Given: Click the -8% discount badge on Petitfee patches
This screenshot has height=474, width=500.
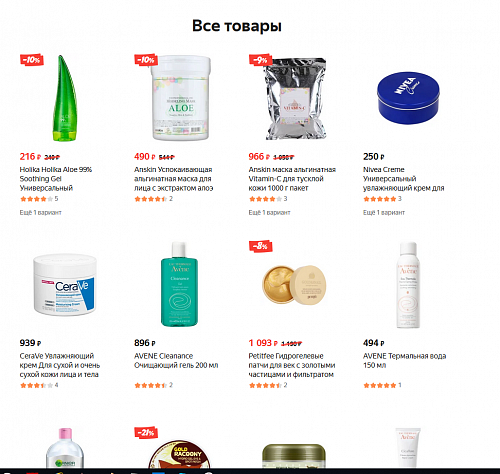Looking at the screenshot, I should pos(261,246).
